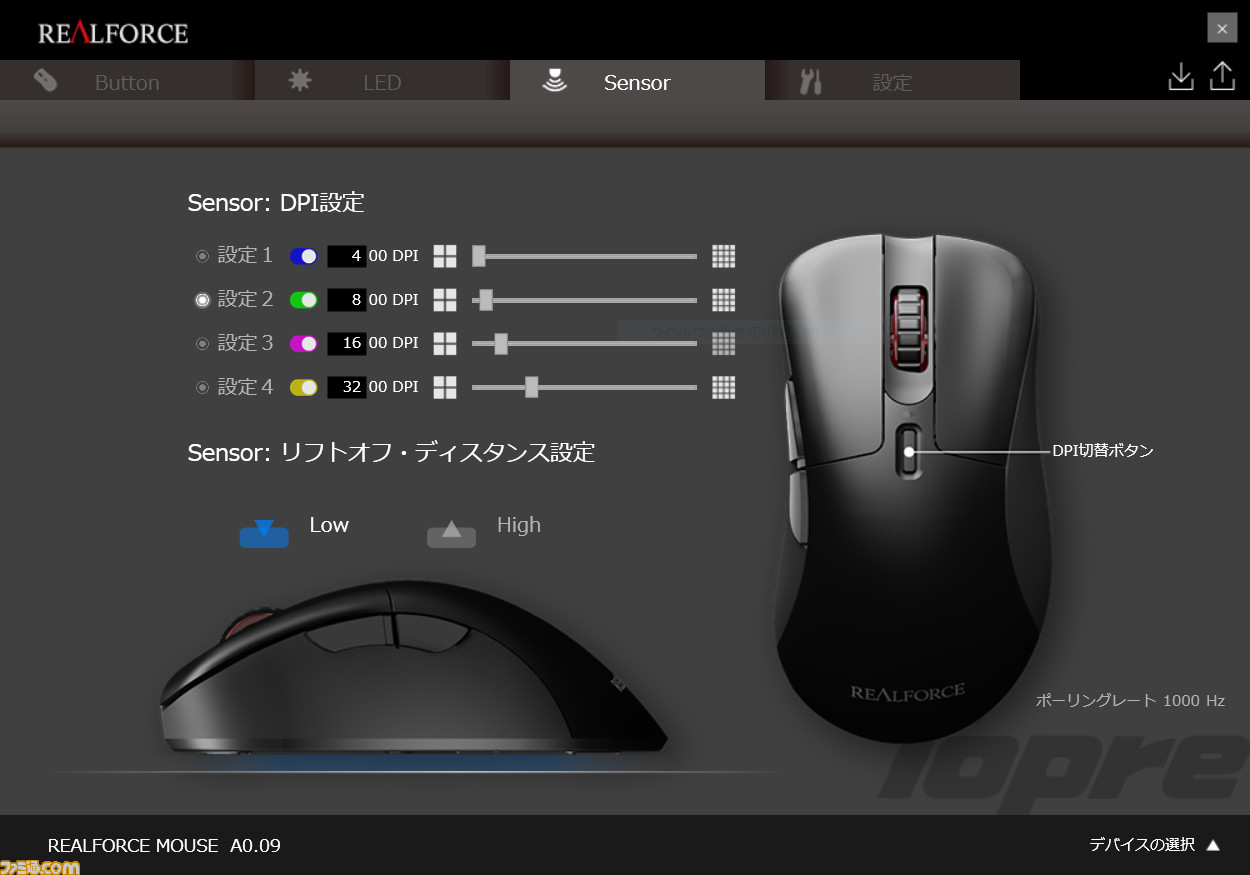The width and height of the screenshot is (1250, 875).
Task: Click the coarse grid icon for 設定 1
Action: click(x=445, y=256)
